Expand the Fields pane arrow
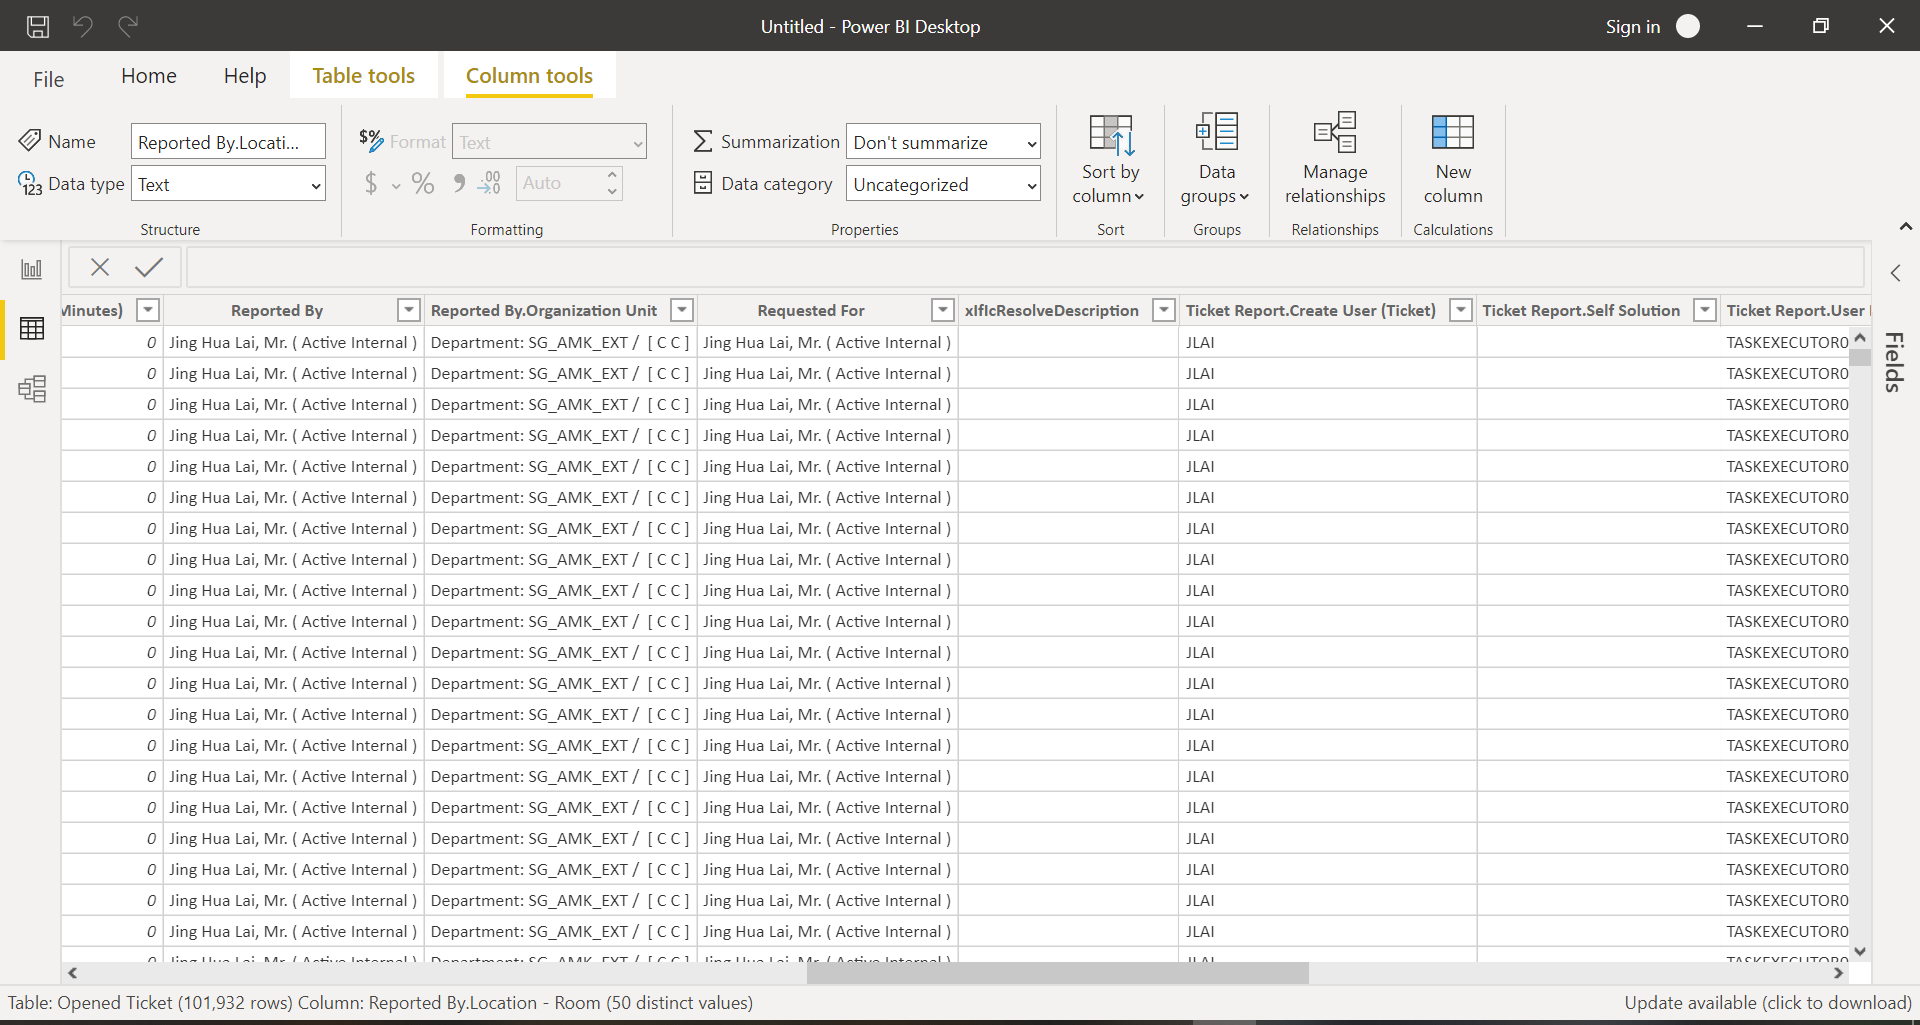This screenshot has width=1920, height=1025. point(1895,273)
